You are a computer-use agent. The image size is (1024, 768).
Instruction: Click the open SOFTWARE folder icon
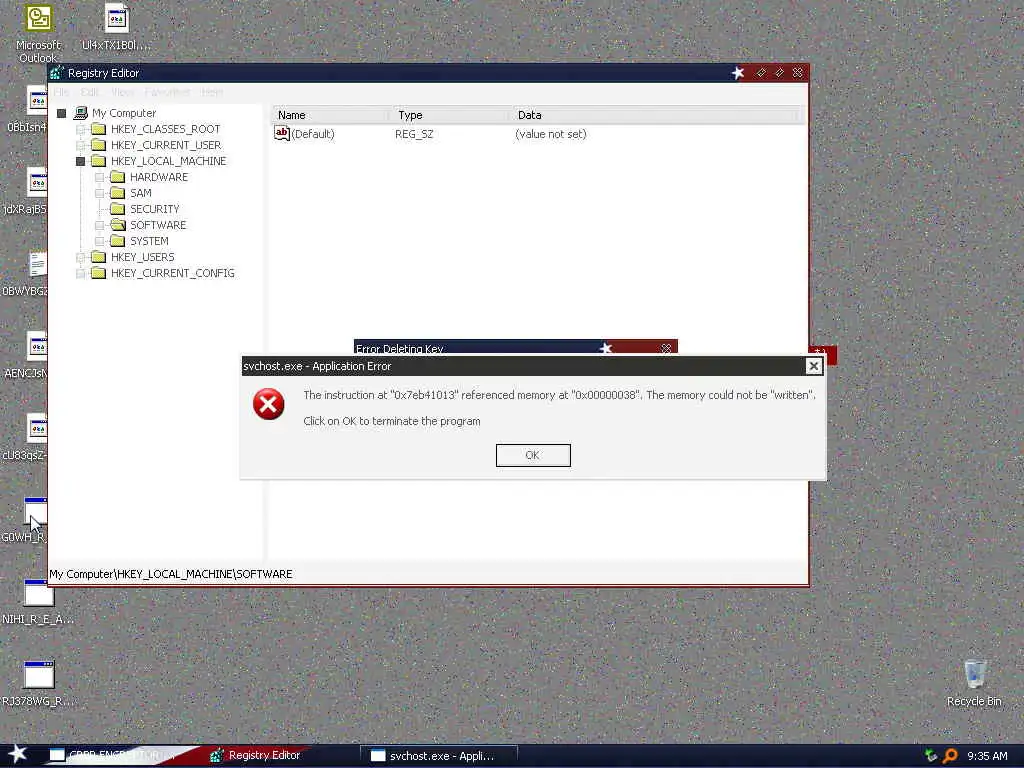[x=118, y=225]
